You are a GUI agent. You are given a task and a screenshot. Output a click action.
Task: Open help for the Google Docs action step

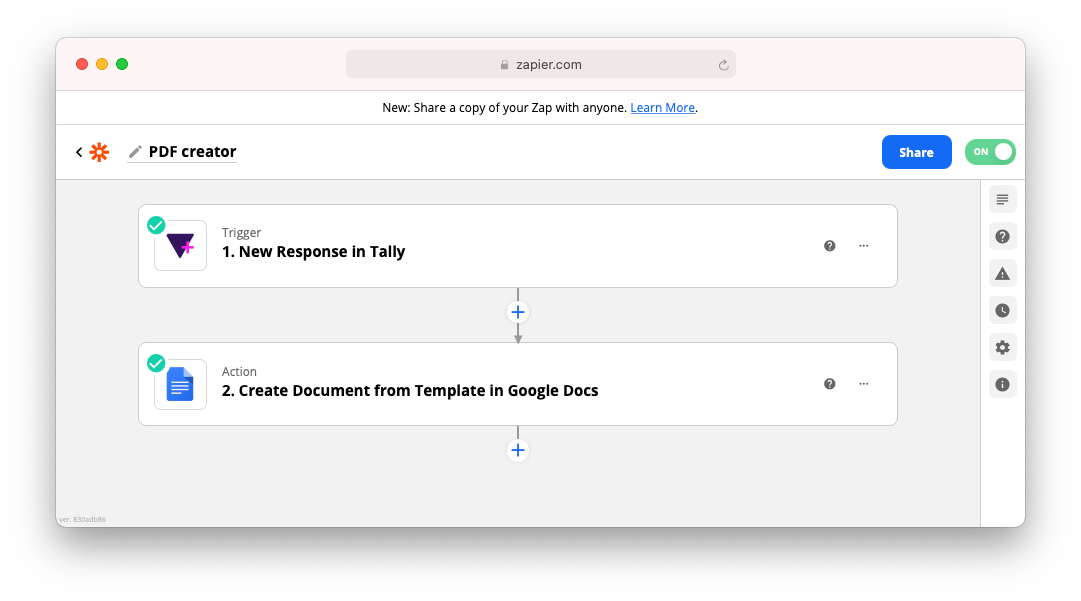[829, 384]
